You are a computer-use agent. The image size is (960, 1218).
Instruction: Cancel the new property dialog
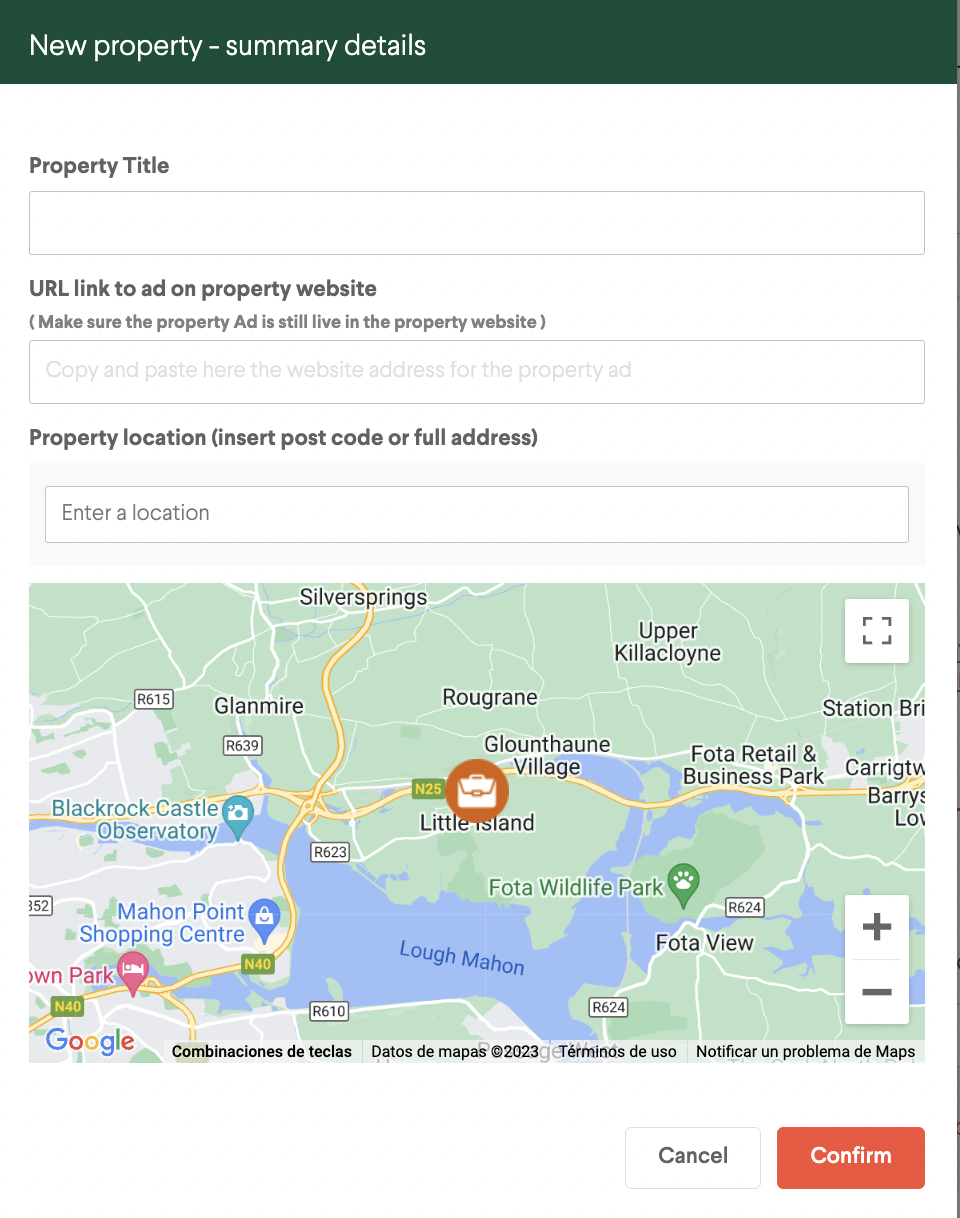[693, 1158]
